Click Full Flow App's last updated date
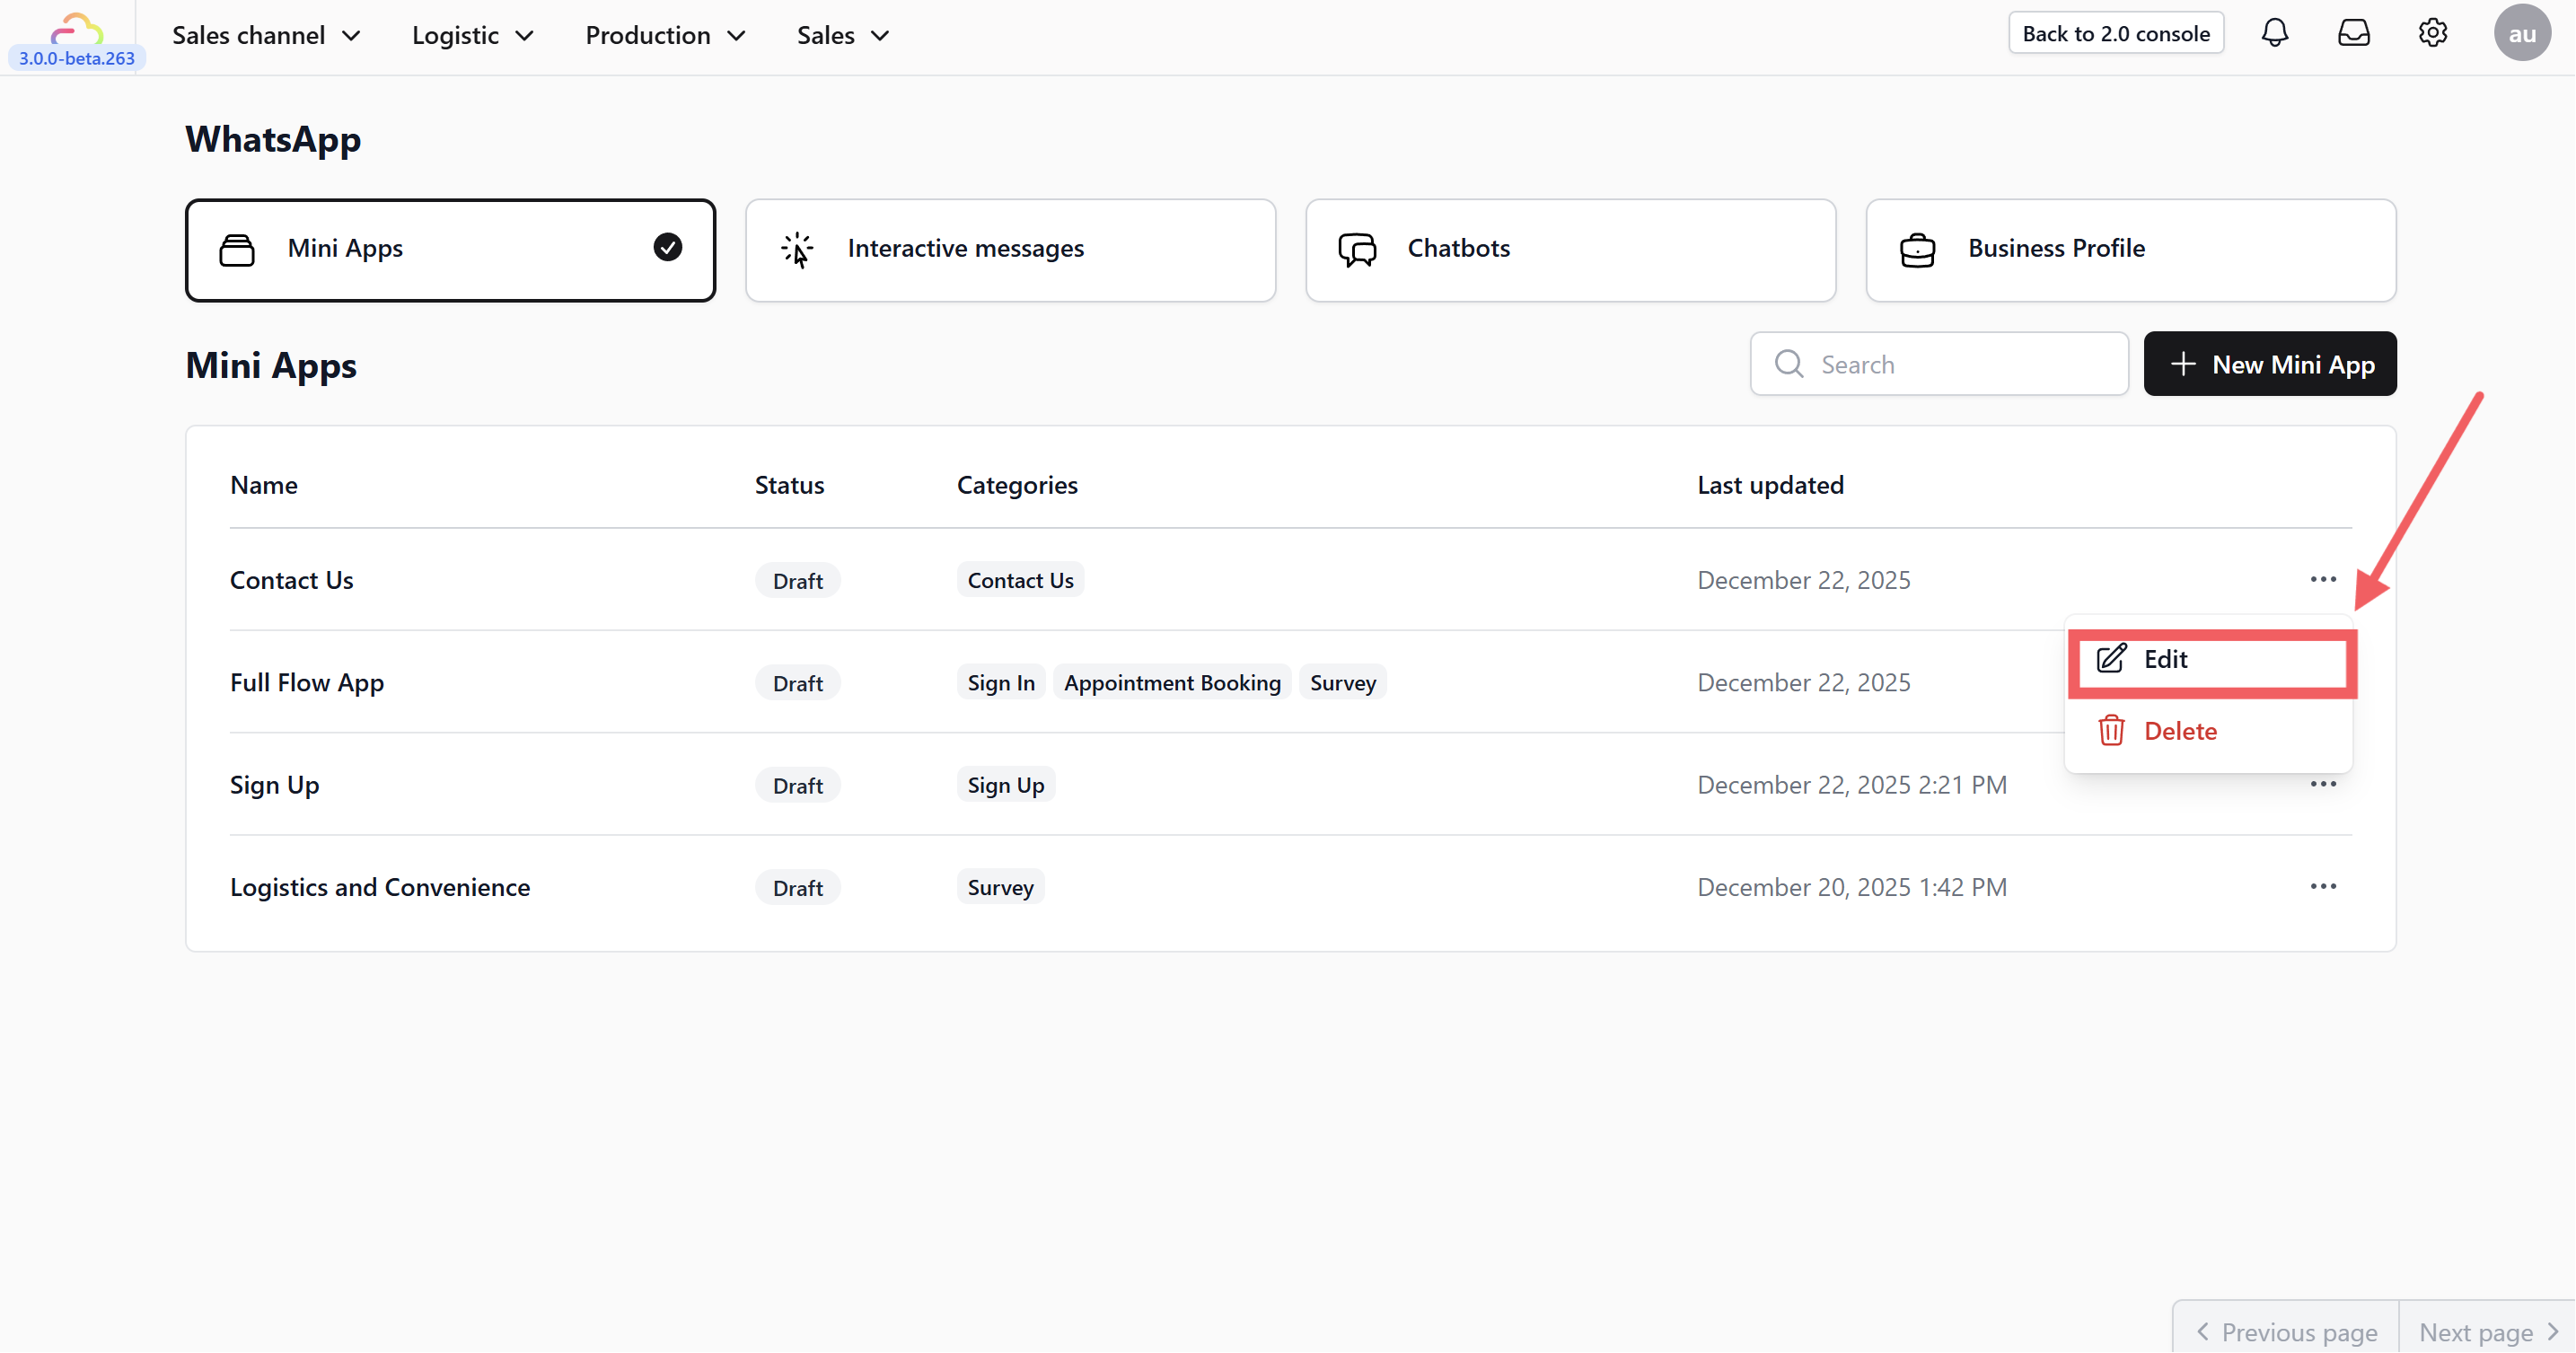This screenshot has width=2576, height=1353. pyautogui.click(x=1803, y=683)
